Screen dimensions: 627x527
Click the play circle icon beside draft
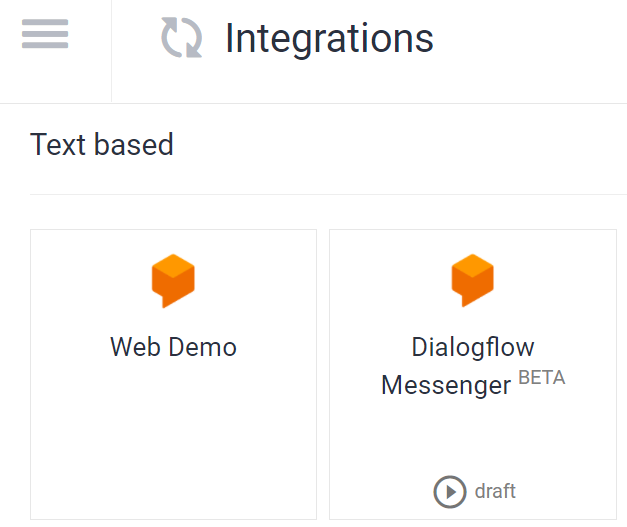click(450, 491)
